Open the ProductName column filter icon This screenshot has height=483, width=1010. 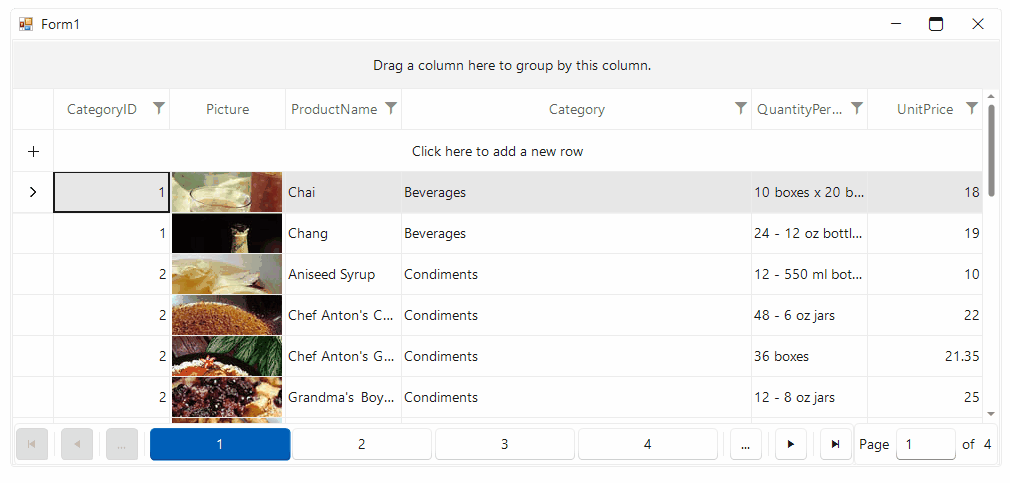[390, 108]
